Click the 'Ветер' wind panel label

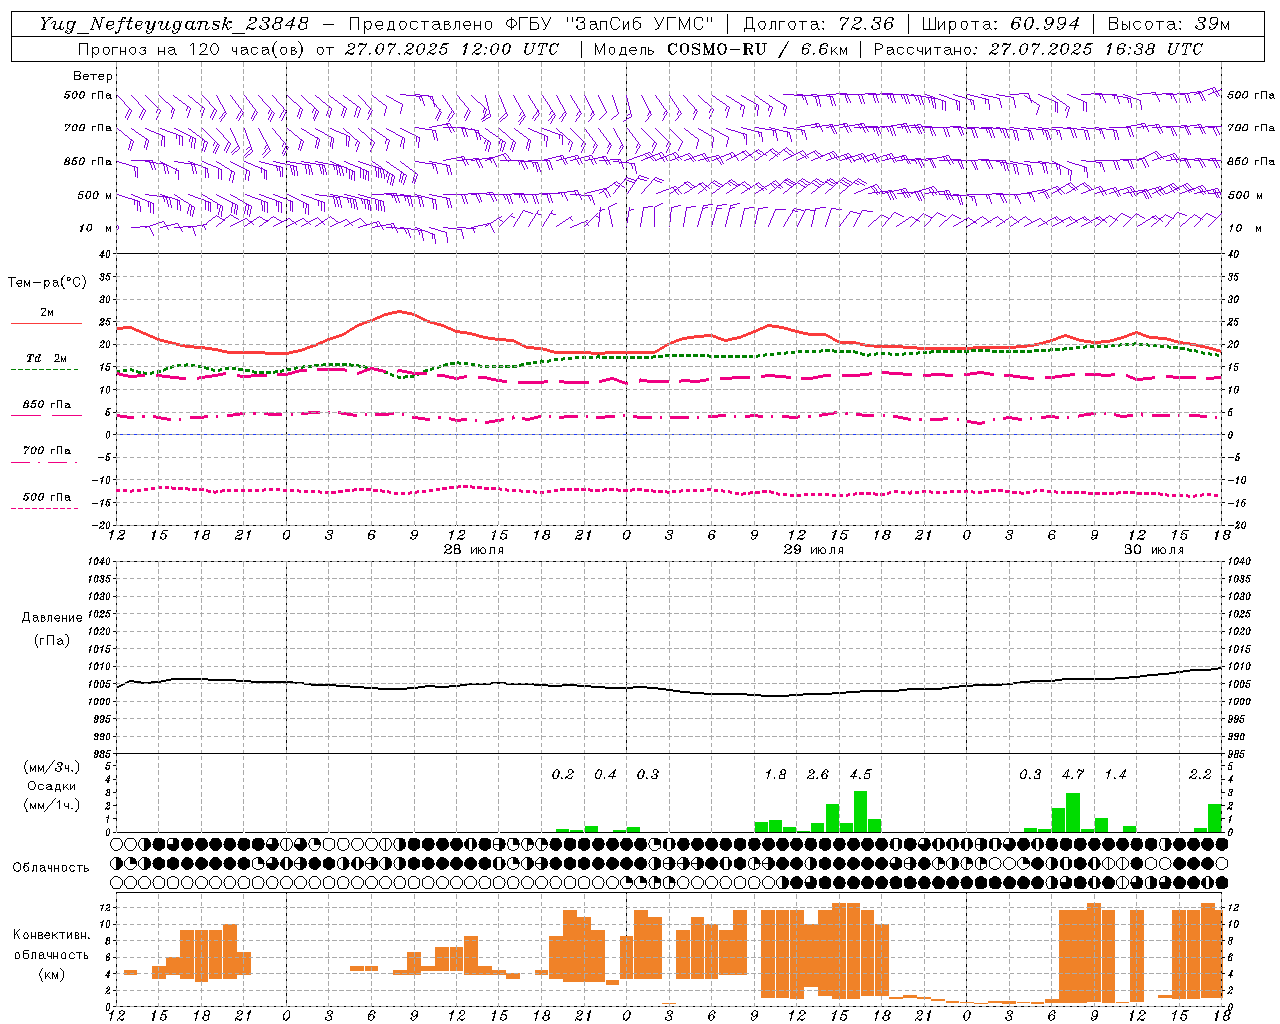93,76
